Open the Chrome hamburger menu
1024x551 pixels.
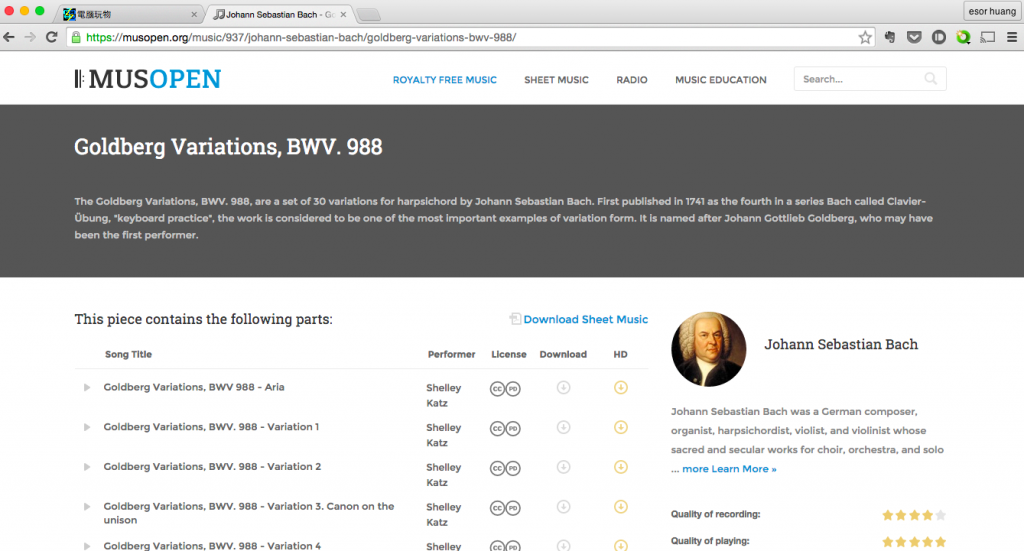point(1012,37)
